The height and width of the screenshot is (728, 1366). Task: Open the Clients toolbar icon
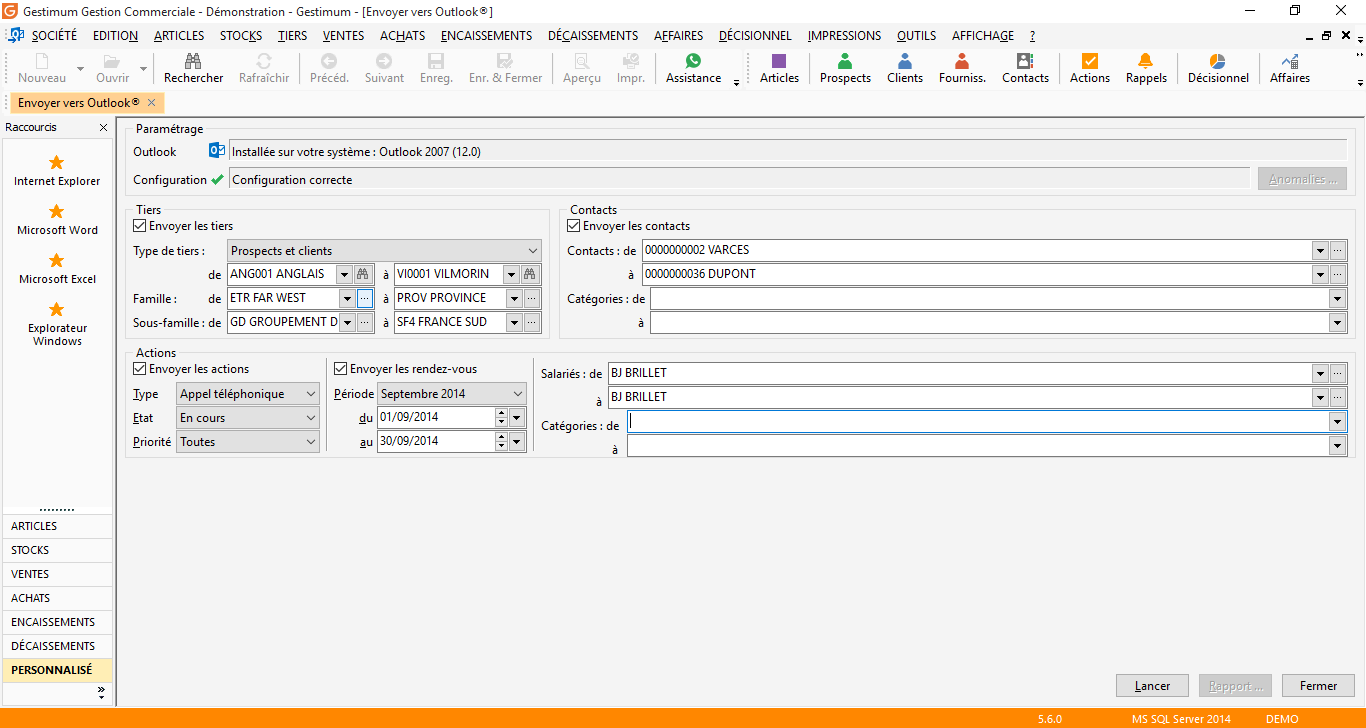pyautogui.click(x=904, y=61)
